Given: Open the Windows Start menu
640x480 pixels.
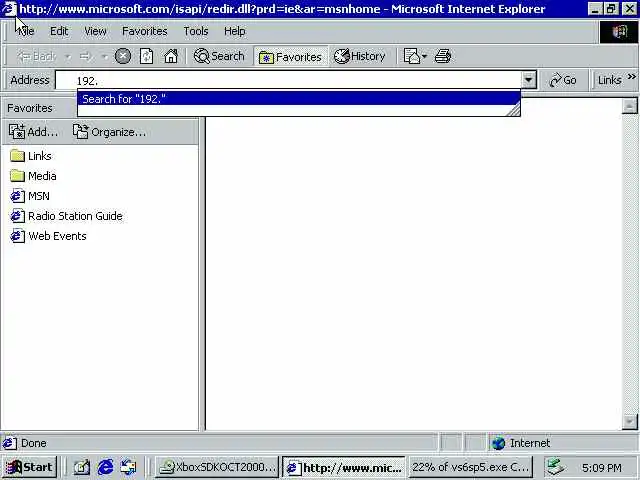Looking at the screenshot, I should (29, 467).
